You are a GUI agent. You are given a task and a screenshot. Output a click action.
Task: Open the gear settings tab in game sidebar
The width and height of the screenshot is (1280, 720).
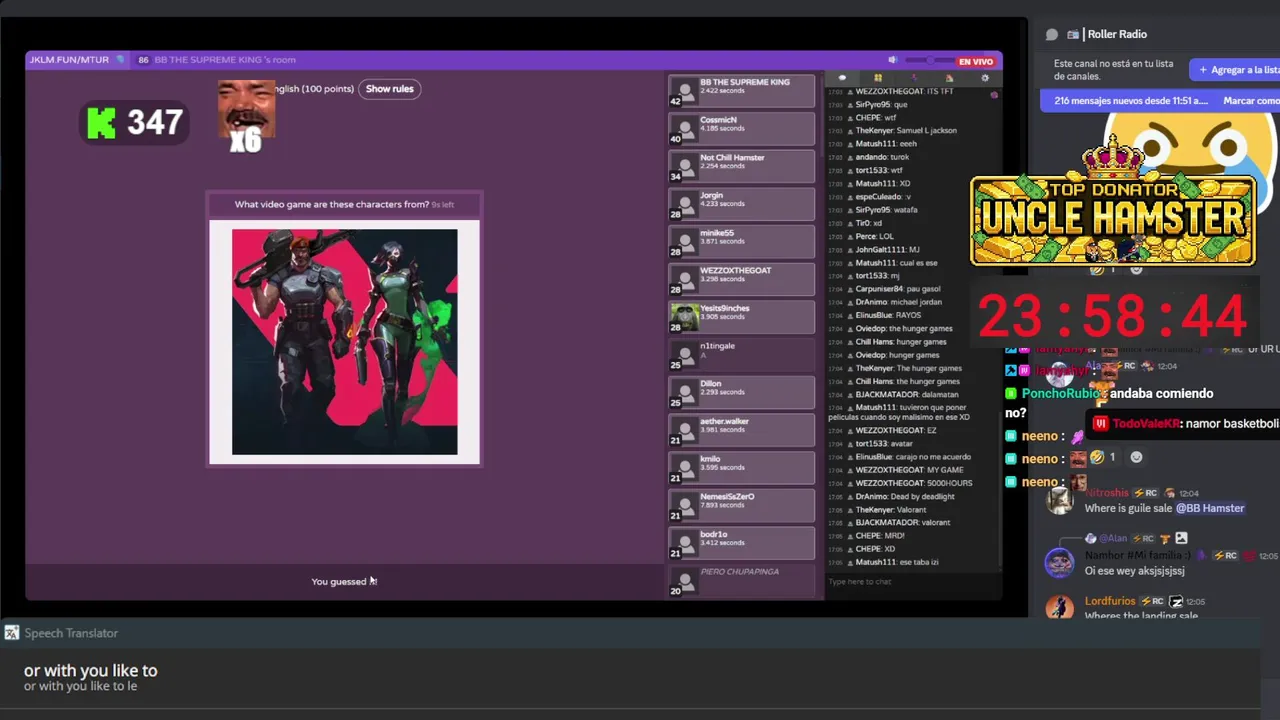tap(985, 78)
